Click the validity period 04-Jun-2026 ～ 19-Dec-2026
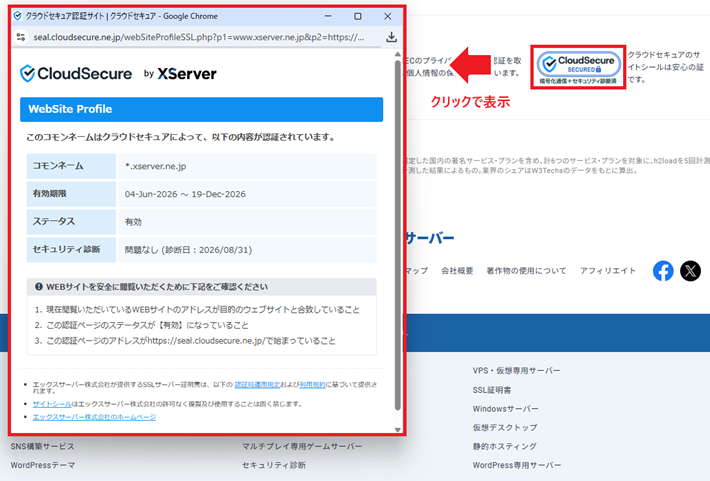The height and width of the screenshot is (481, 710). [x=185, y=194]
